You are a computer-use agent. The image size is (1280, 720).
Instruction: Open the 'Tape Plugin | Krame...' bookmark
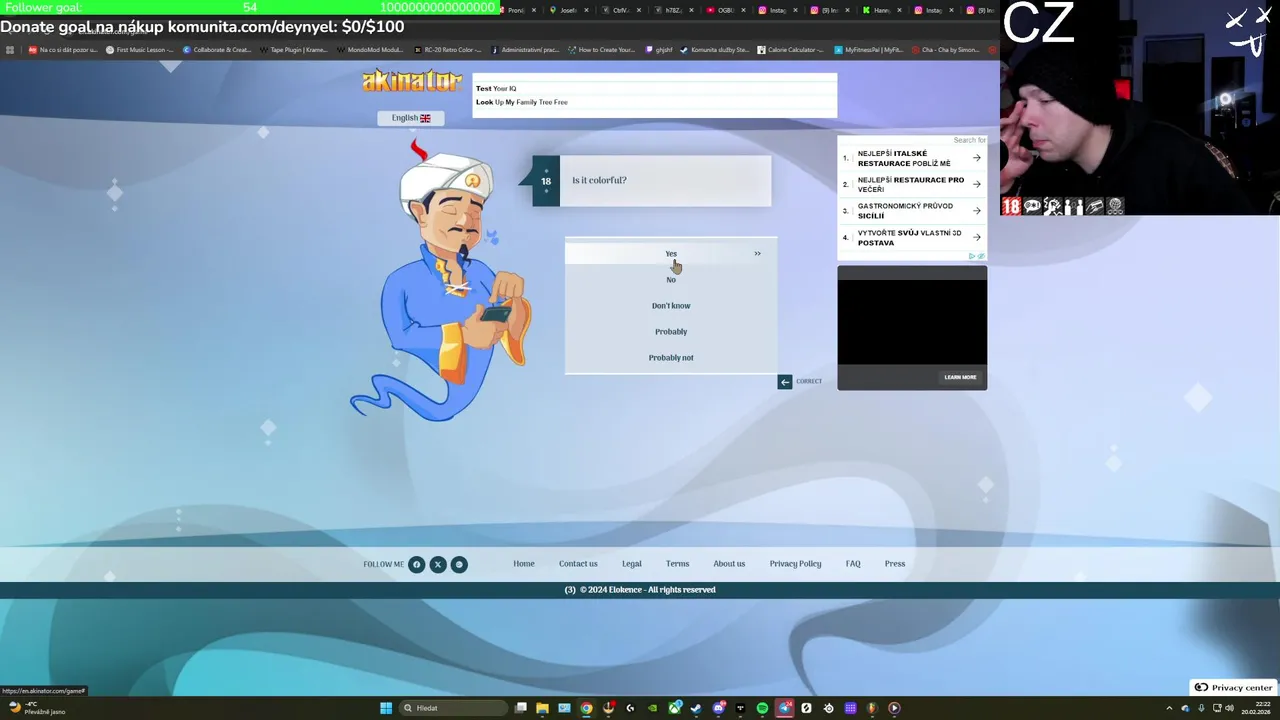pos(294,49)
